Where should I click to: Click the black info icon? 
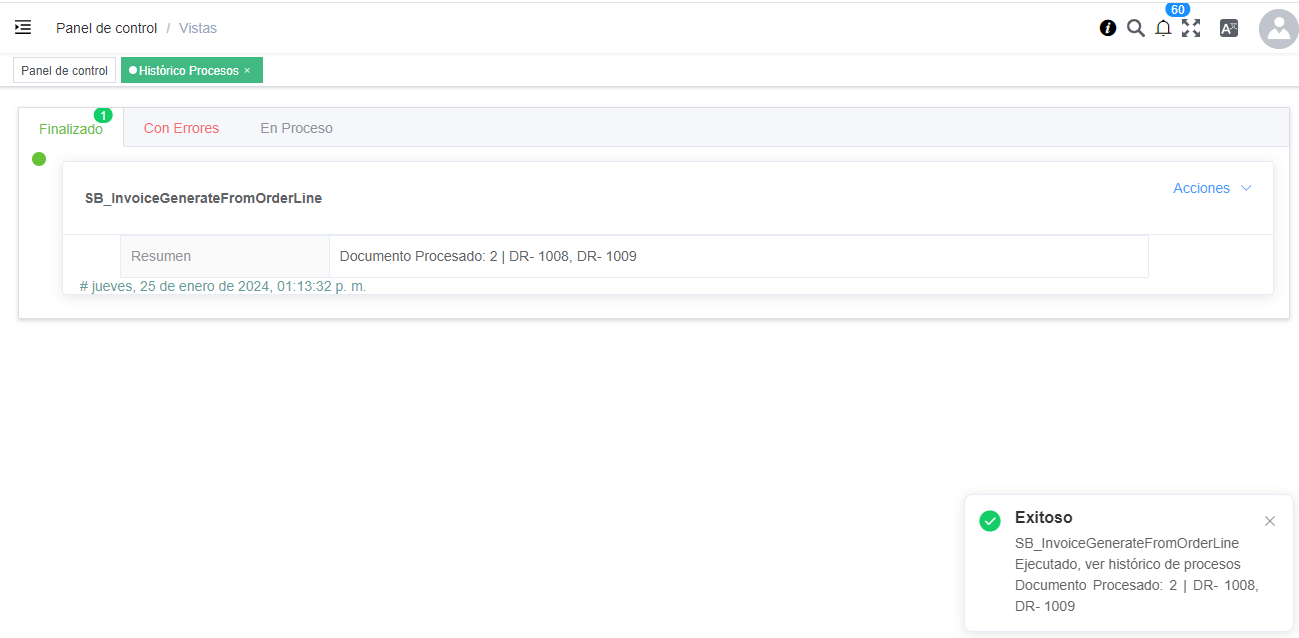[1108, 28]
